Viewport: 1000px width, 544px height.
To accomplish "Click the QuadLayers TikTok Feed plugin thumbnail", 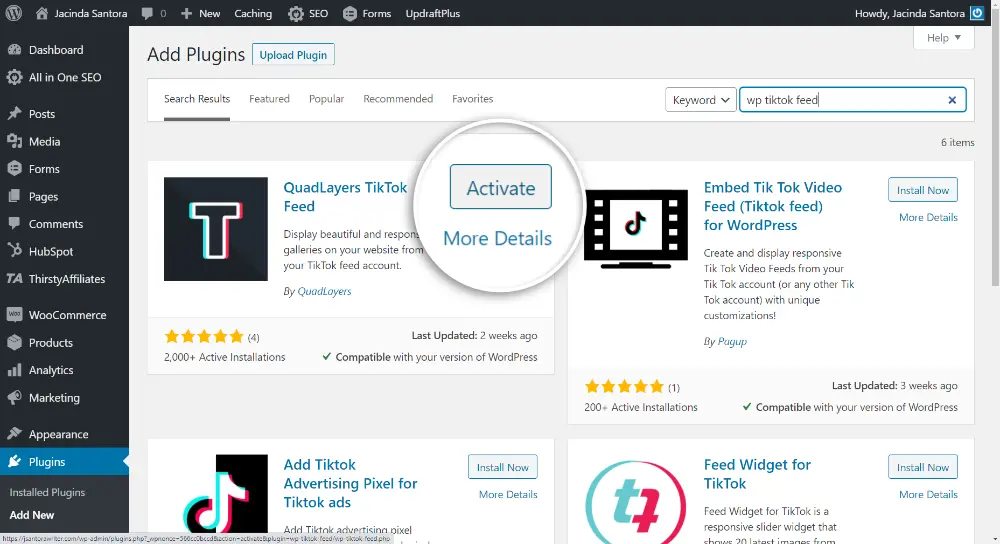I will 216,229.
